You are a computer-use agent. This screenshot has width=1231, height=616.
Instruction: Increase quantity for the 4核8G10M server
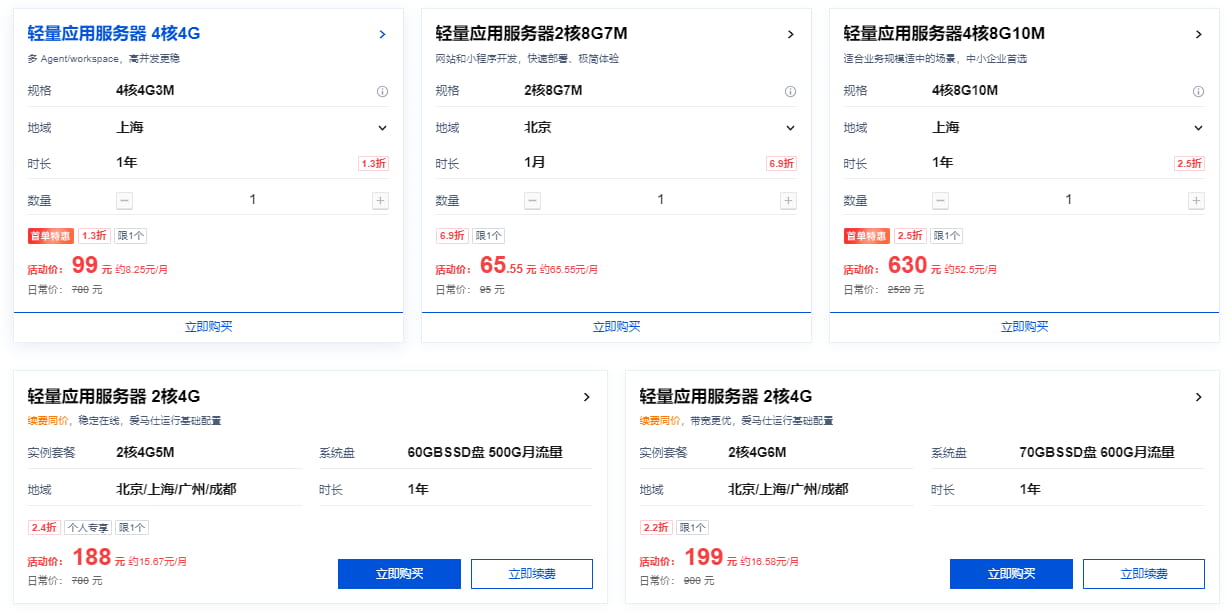point(1196,200)
